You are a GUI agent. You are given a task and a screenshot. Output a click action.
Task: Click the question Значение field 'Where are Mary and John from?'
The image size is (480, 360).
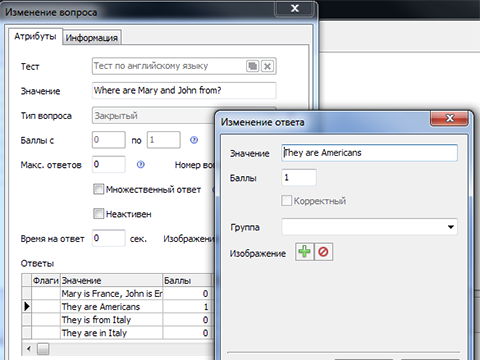[184, 90]
